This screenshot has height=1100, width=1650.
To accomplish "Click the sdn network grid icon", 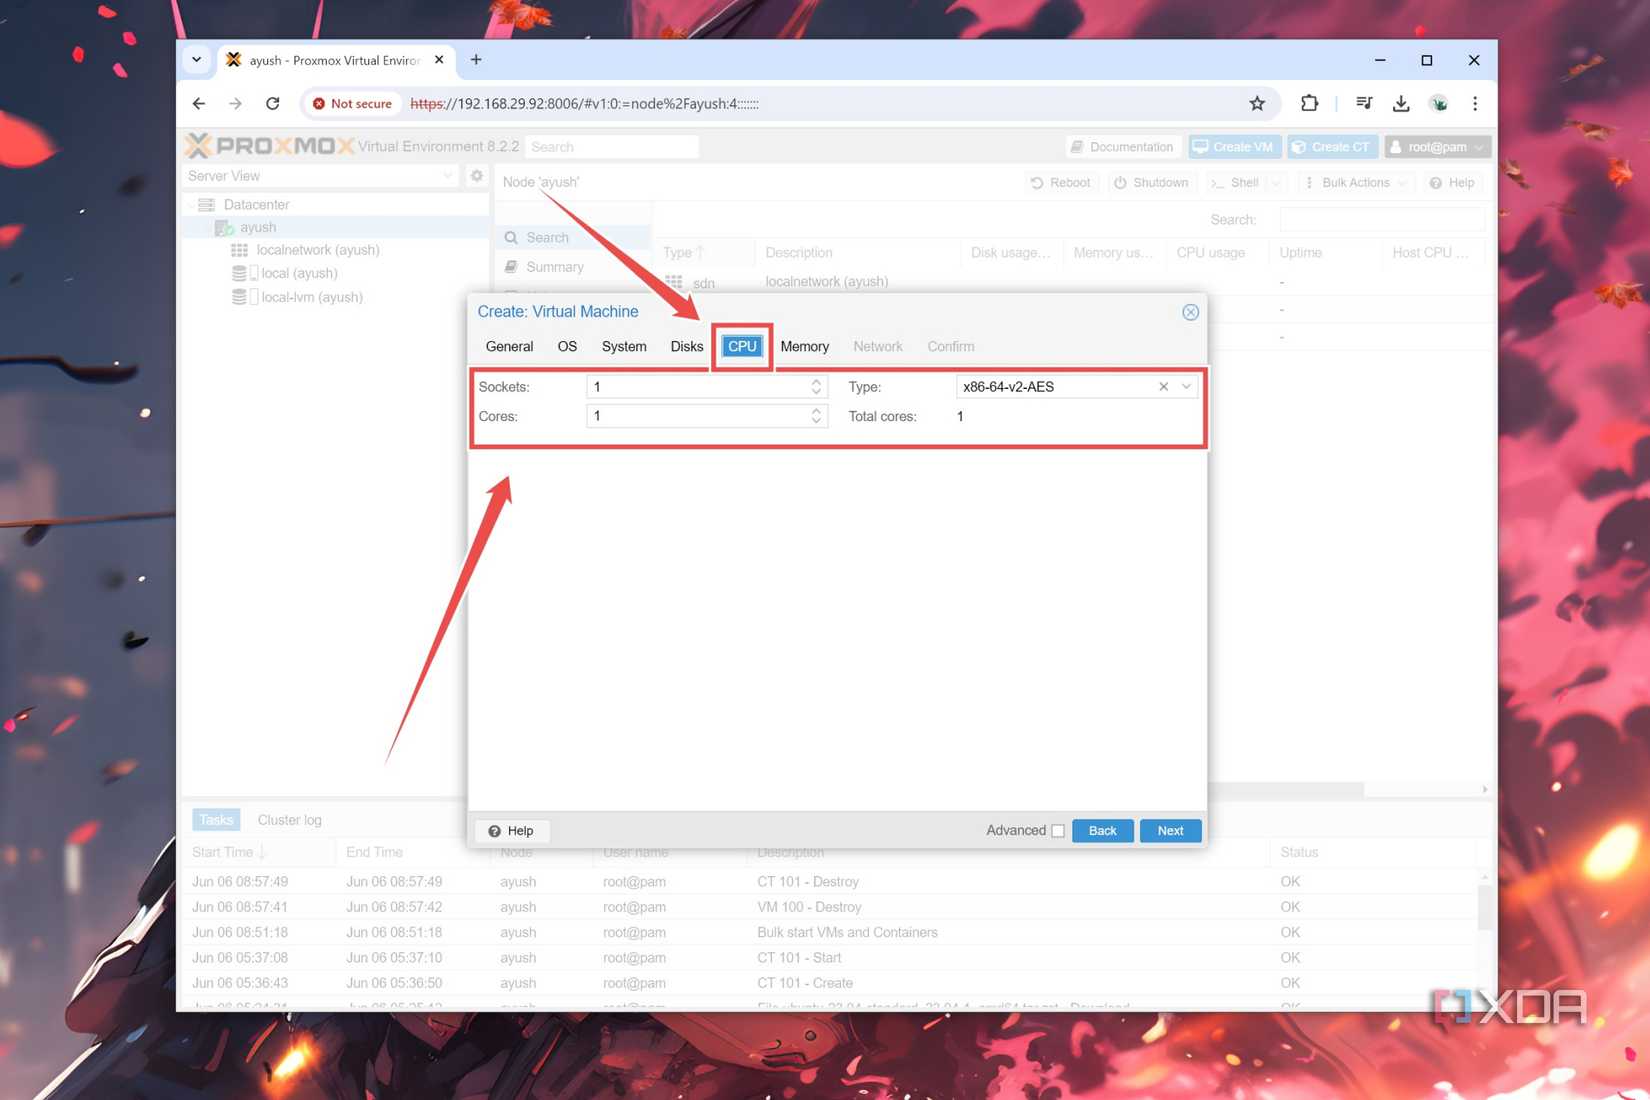I will pyautogui.click(x=673, y=282).
